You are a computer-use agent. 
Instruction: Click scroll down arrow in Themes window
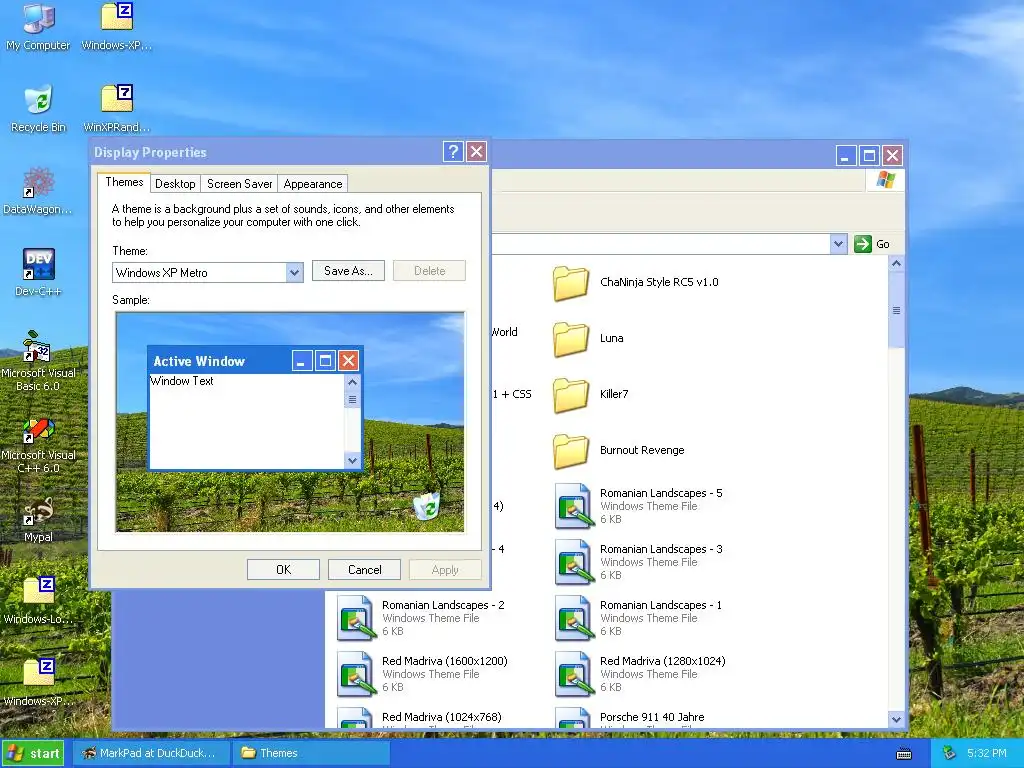(x=896, y=720)
